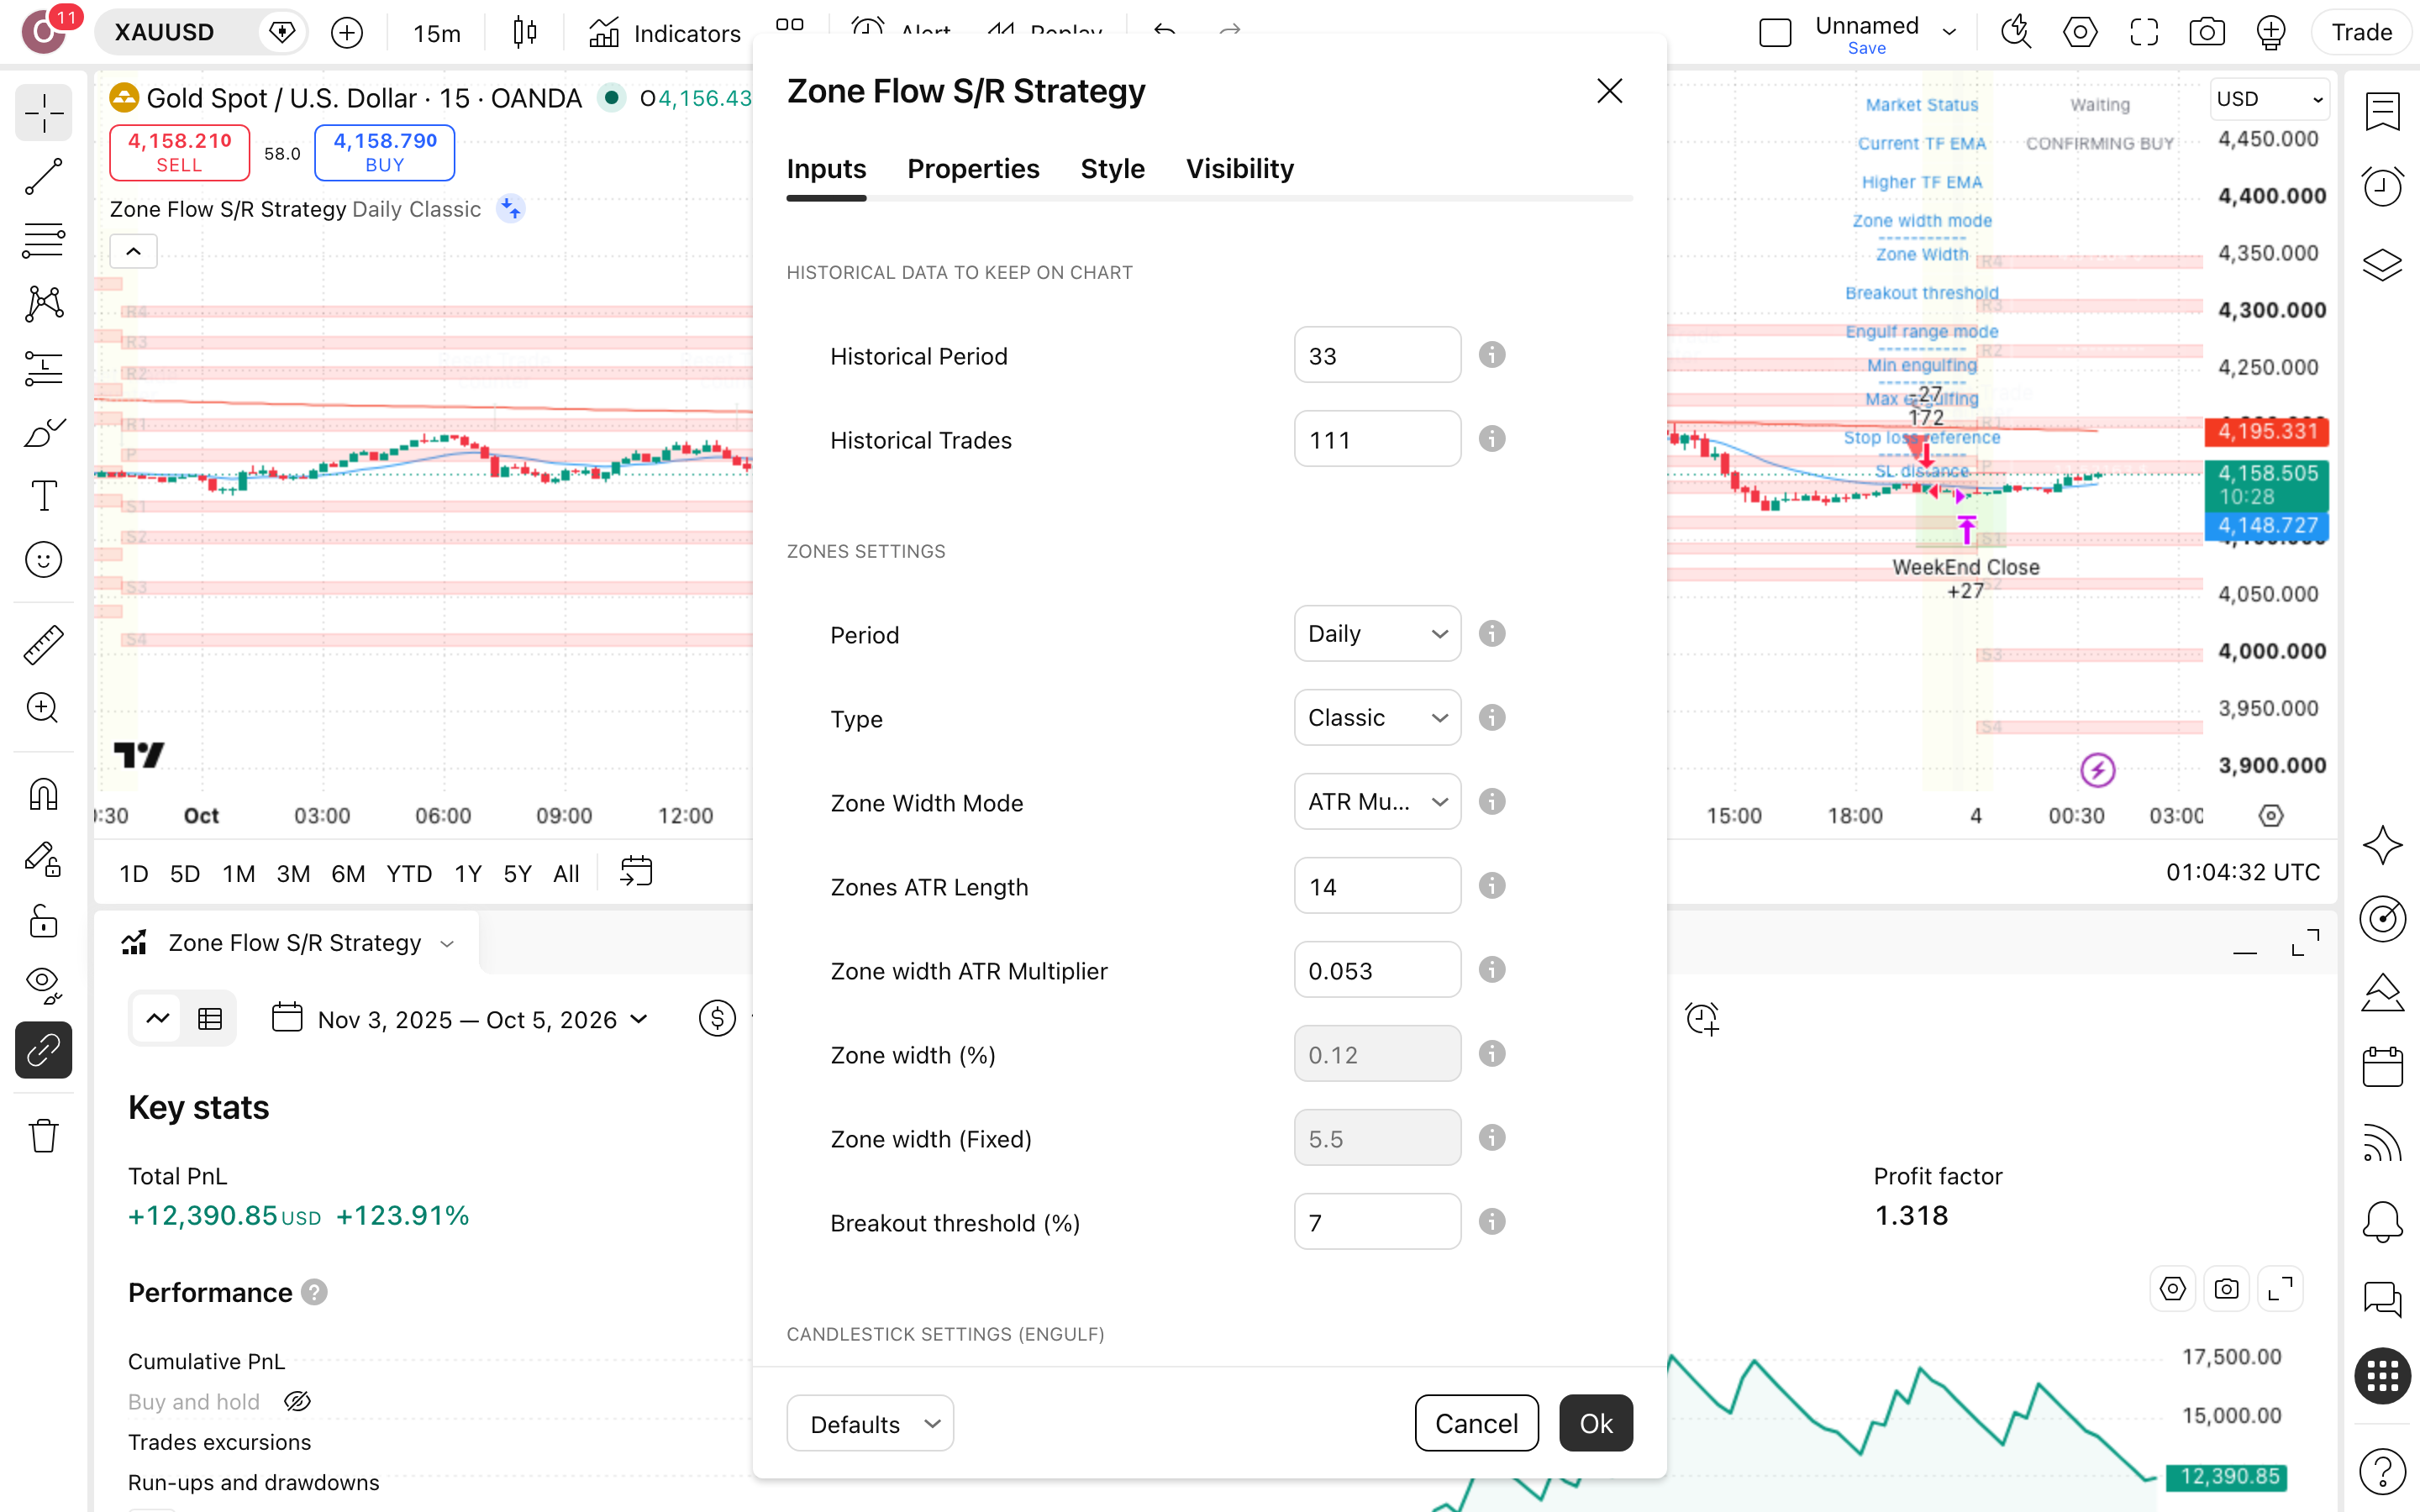Open the economic calendar icon
This screenshot has width=2420, height=1512.
pos(2382,1067)
